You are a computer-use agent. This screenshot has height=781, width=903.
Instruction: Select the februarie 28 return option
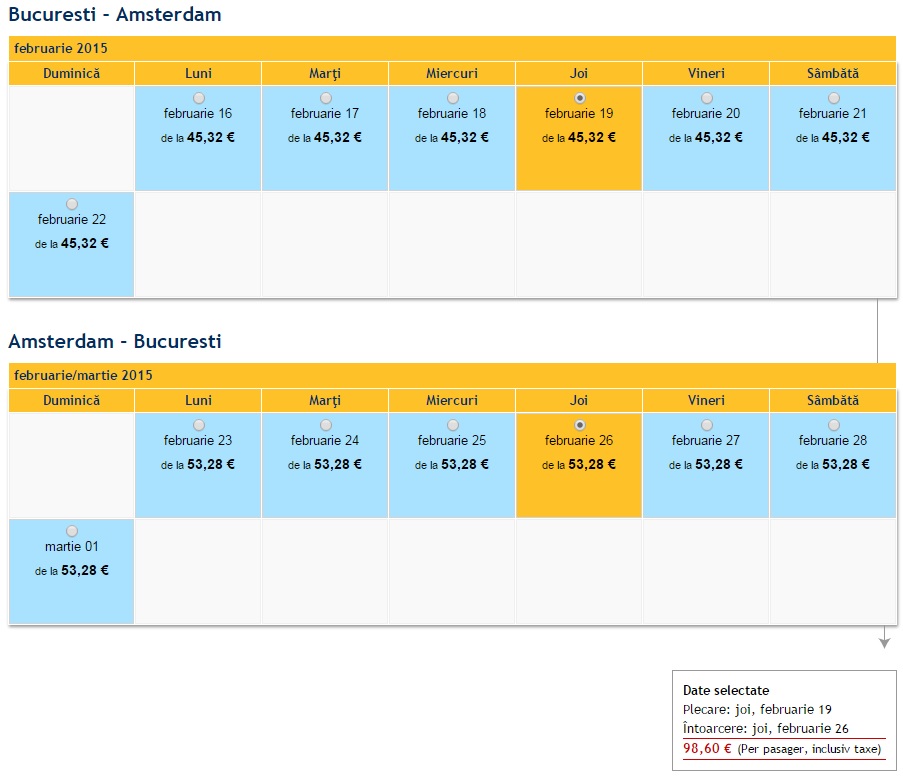(x=834, y=425)
